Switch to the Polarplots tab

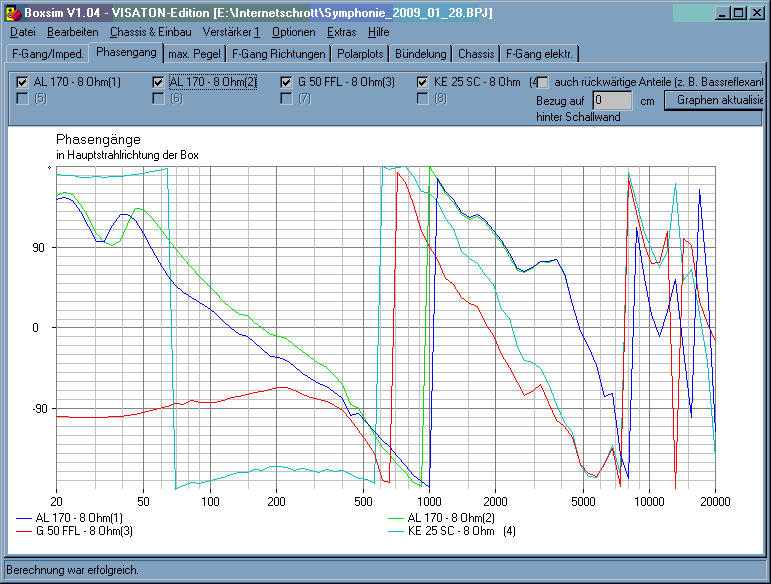coord(360,54)
